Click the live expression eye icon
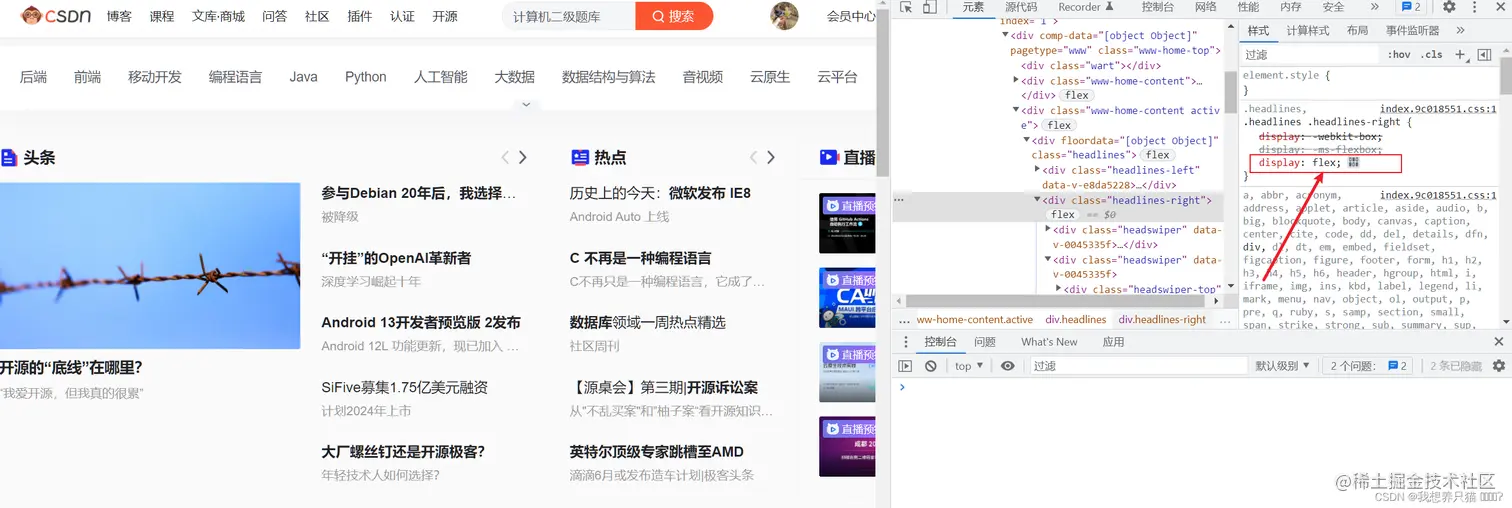 (1007, 366)
